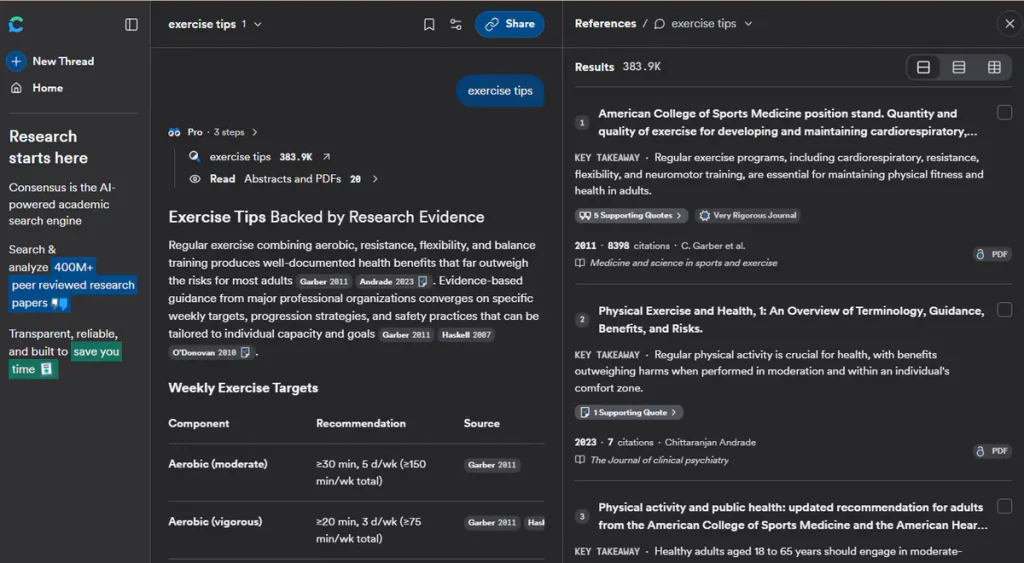Switch to table grid results view

pyautogui.click(x=994, y=67)
